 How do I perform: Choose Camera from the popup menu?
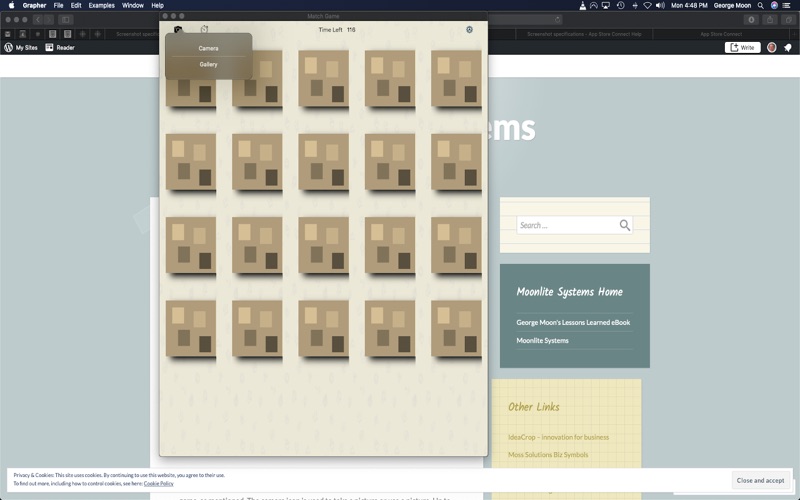pos(208,48)
